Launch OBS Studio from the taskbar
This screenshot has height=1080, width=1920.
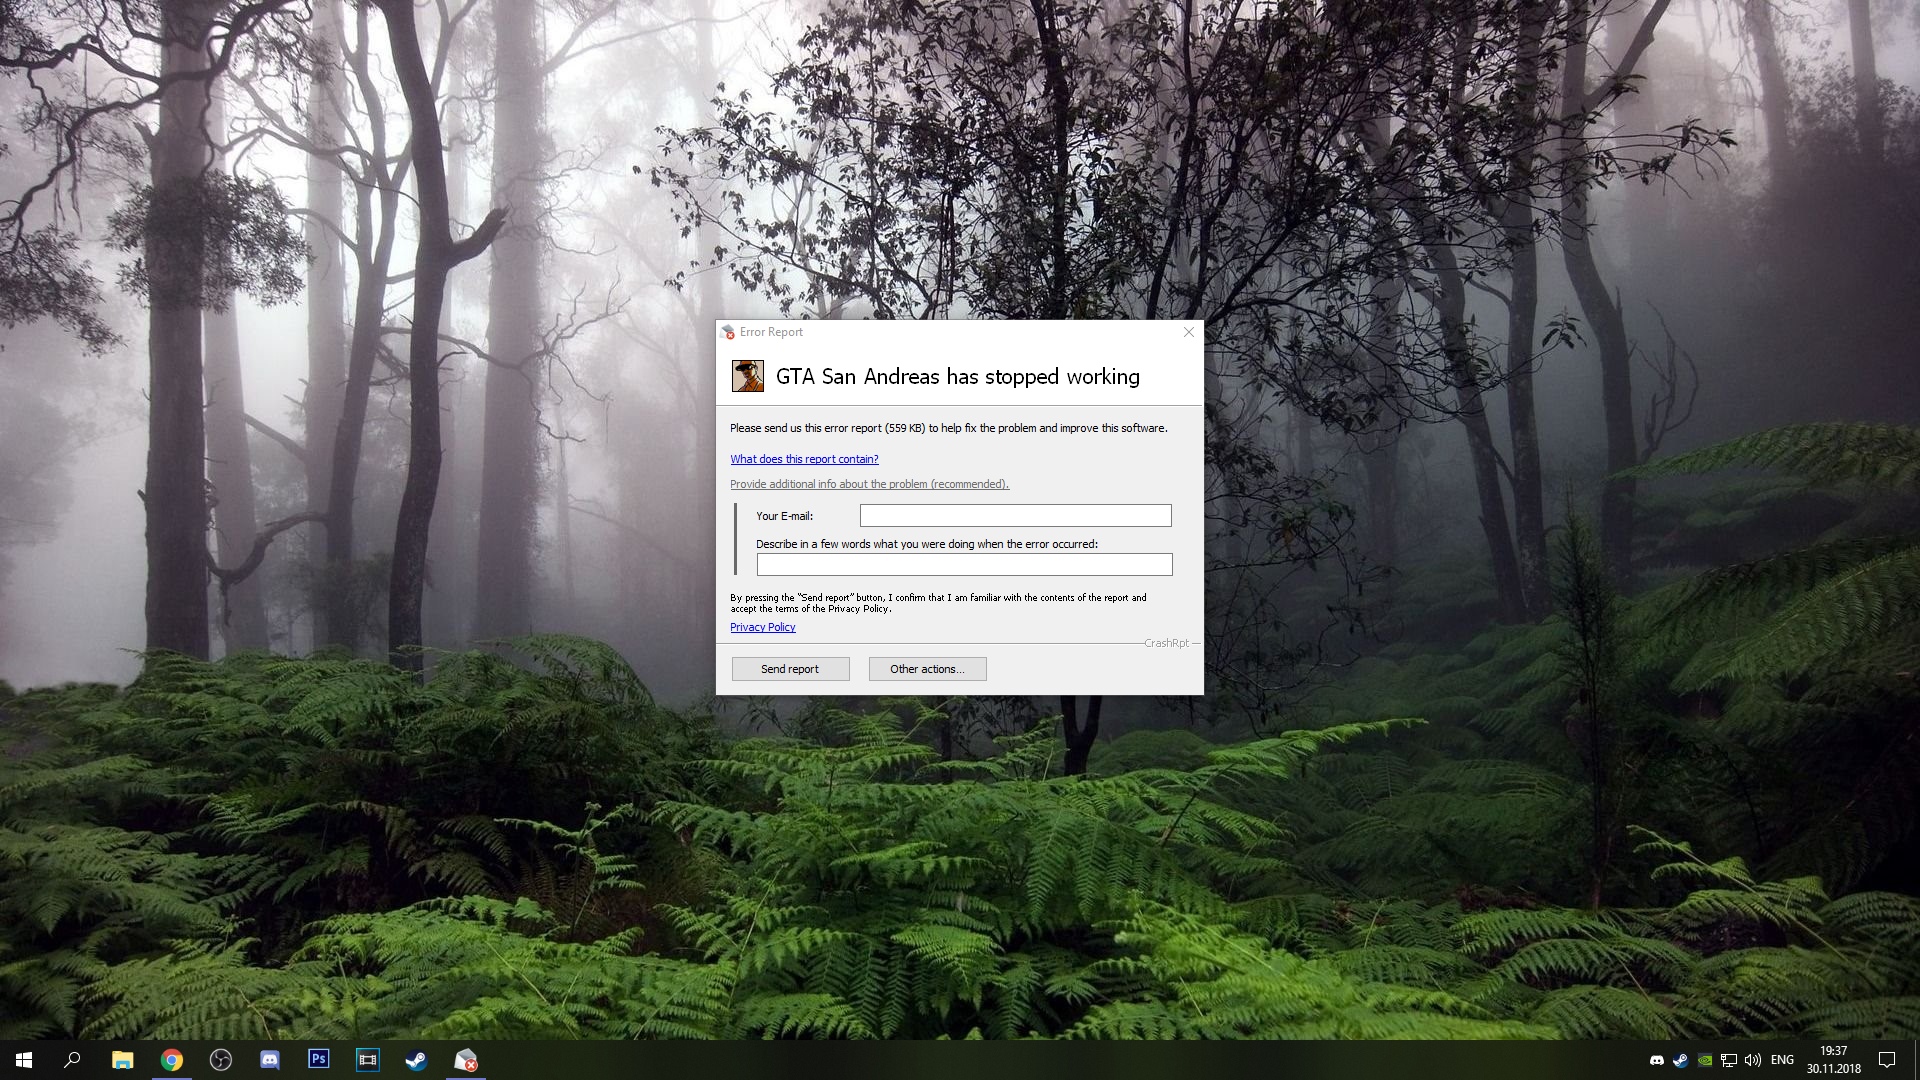pos(220,1060)
